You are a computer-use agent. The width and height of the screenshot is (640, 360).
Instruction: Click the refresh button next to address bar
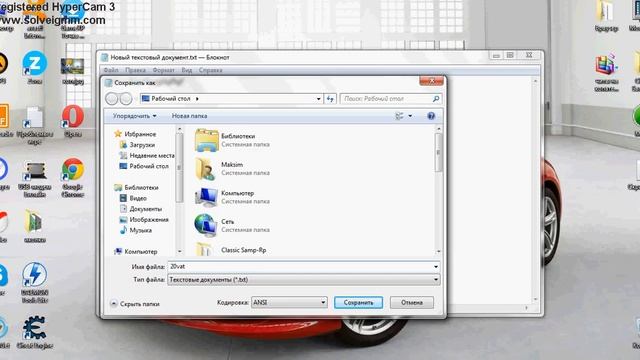coord(330,98)
